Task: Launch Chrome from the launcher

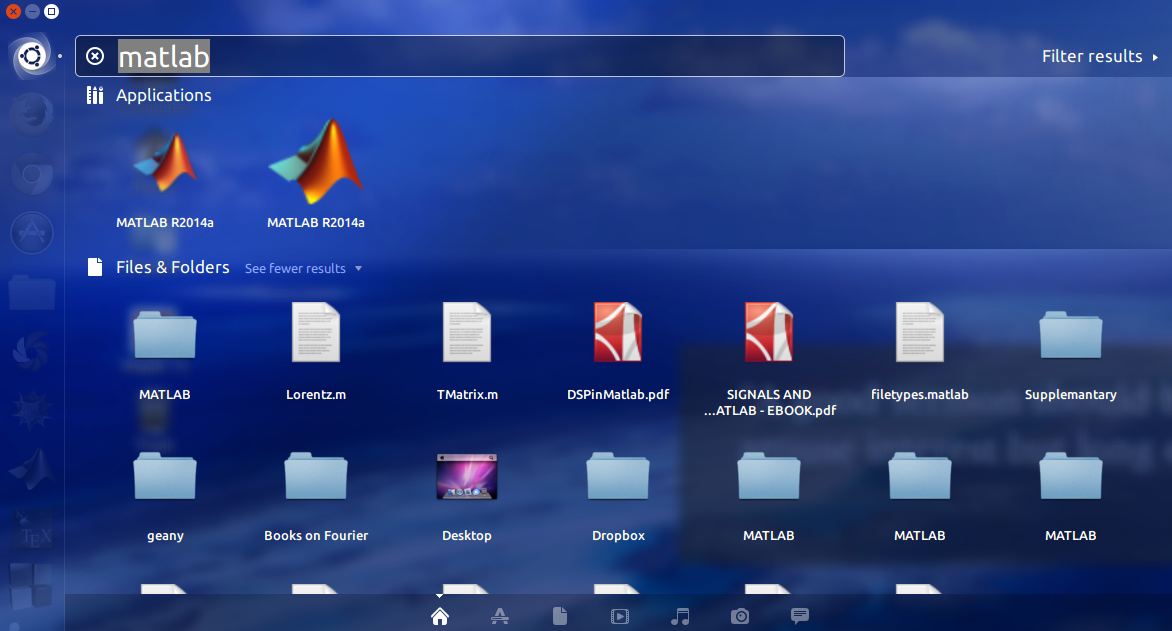Action: coord(31,174)
